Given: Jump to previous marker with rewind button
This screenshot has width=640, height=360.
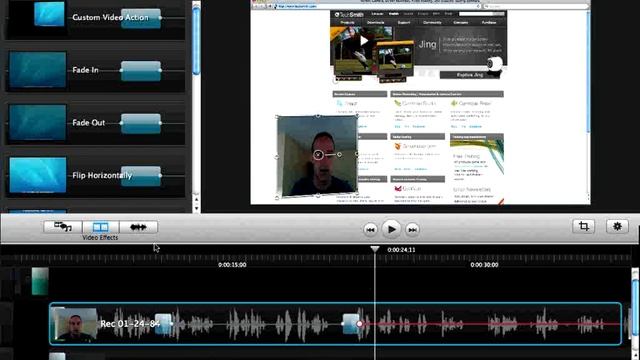Looking at the screenshot, I should tap(370, 230).
